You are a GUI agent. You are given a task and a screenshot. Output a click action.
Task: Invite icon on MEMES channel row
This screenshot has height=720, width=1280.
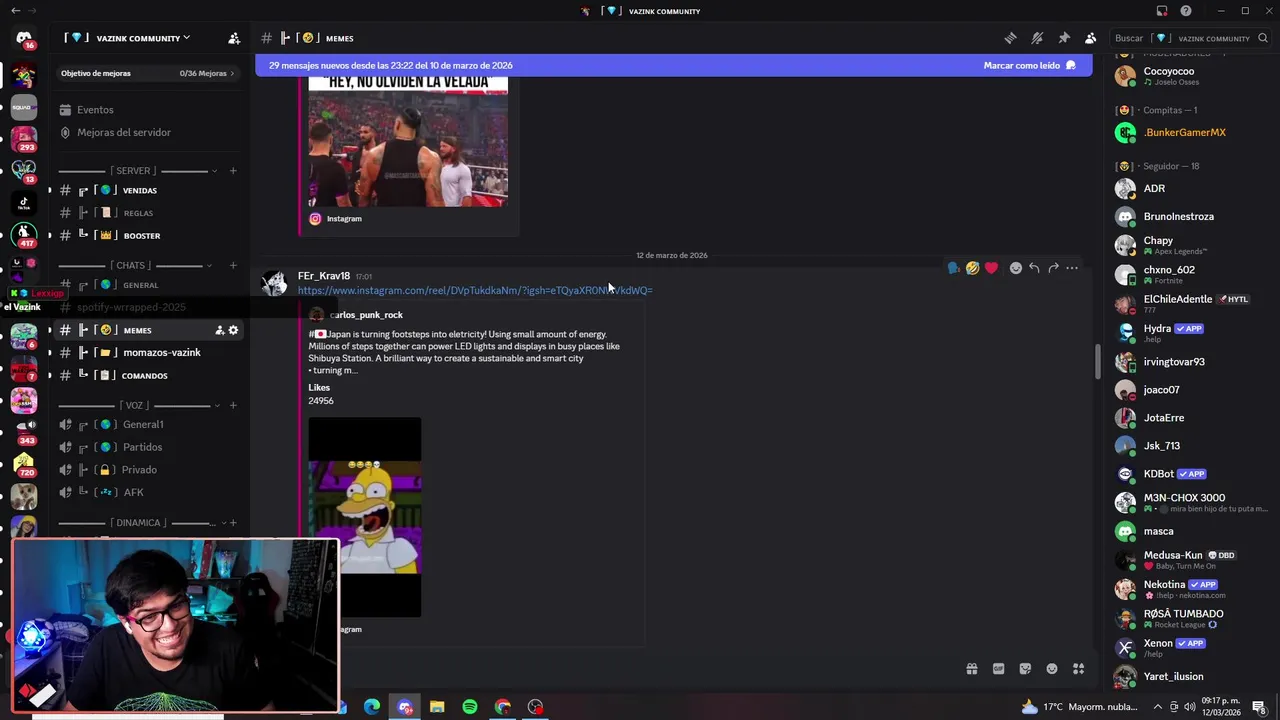coord(219,330)
